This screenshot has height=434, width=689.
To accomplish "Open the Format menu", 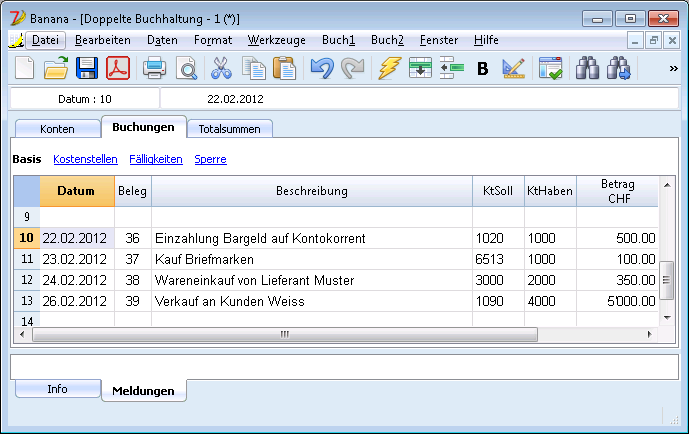I will tap(213, 40).
